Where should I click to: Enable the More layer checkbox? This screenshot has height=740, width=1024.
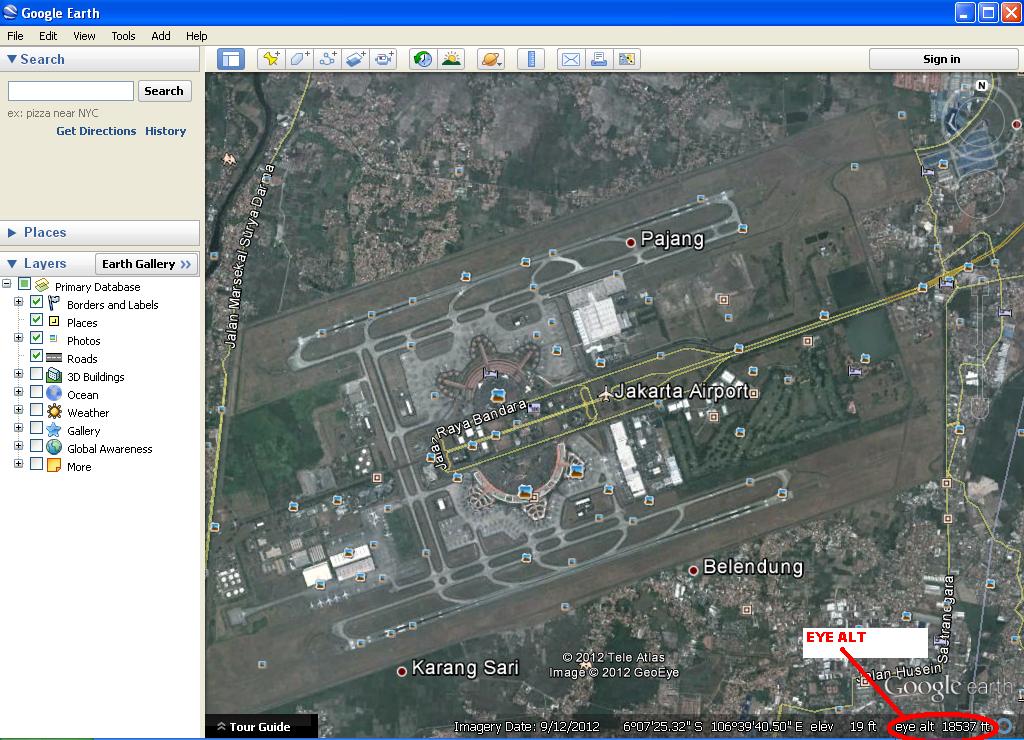pos(37,464)
